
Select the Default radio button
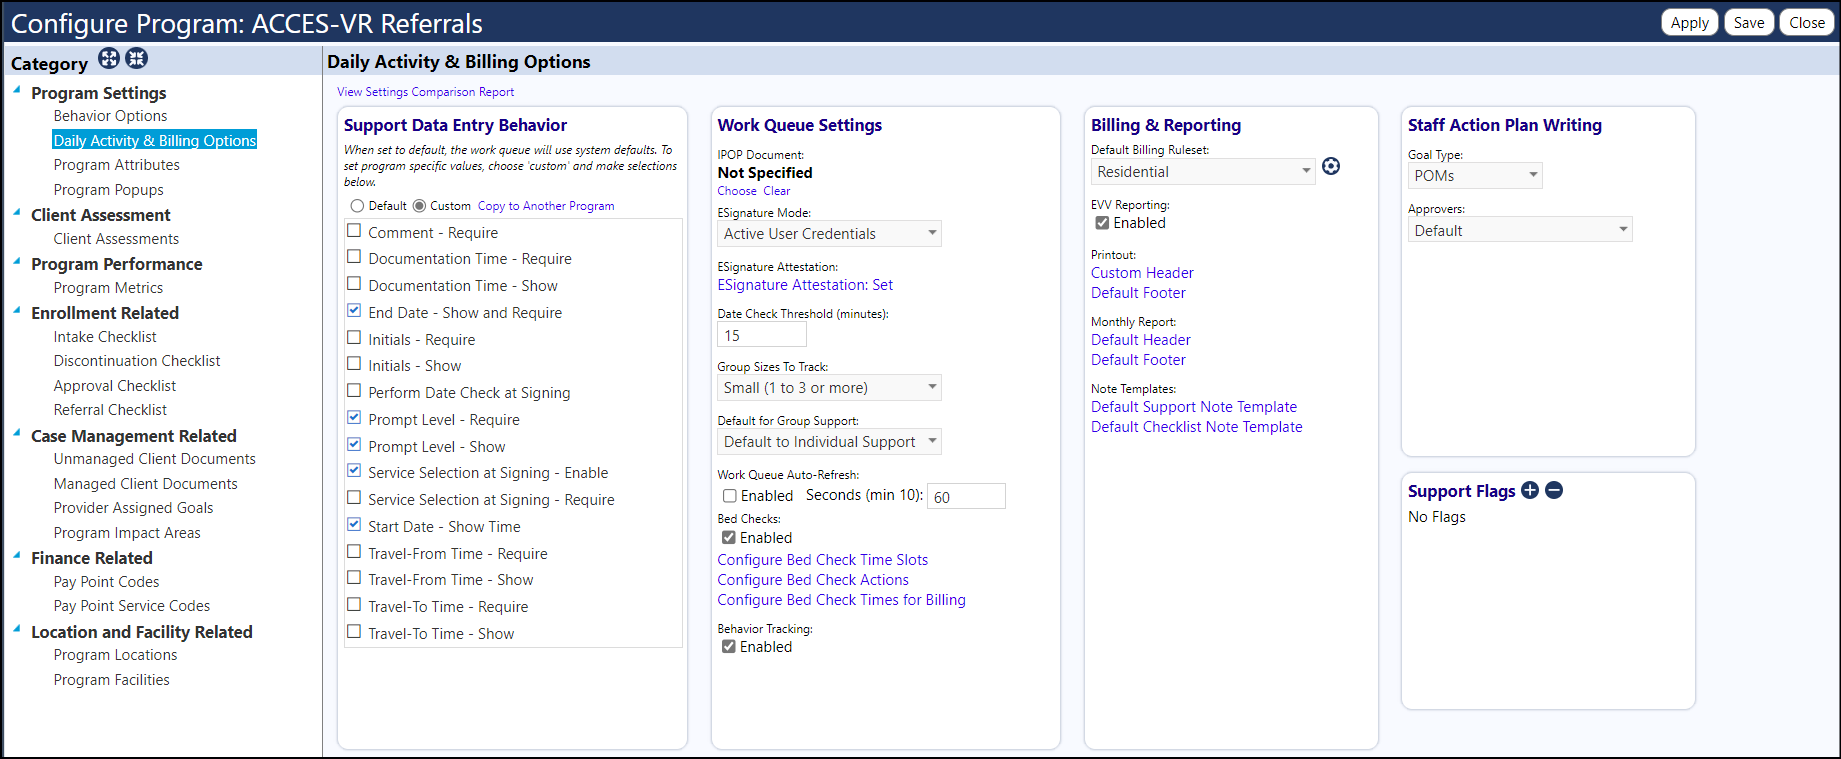[357, 206]
